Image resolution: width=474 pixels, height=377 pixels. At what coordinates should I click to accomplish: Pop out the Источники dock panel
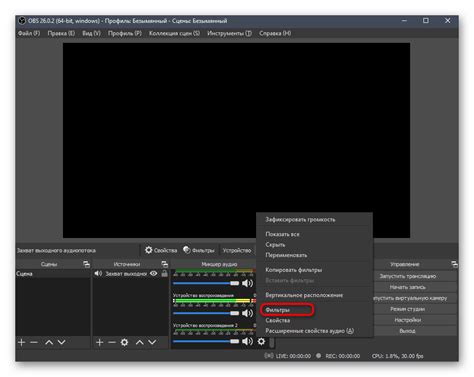164,264
